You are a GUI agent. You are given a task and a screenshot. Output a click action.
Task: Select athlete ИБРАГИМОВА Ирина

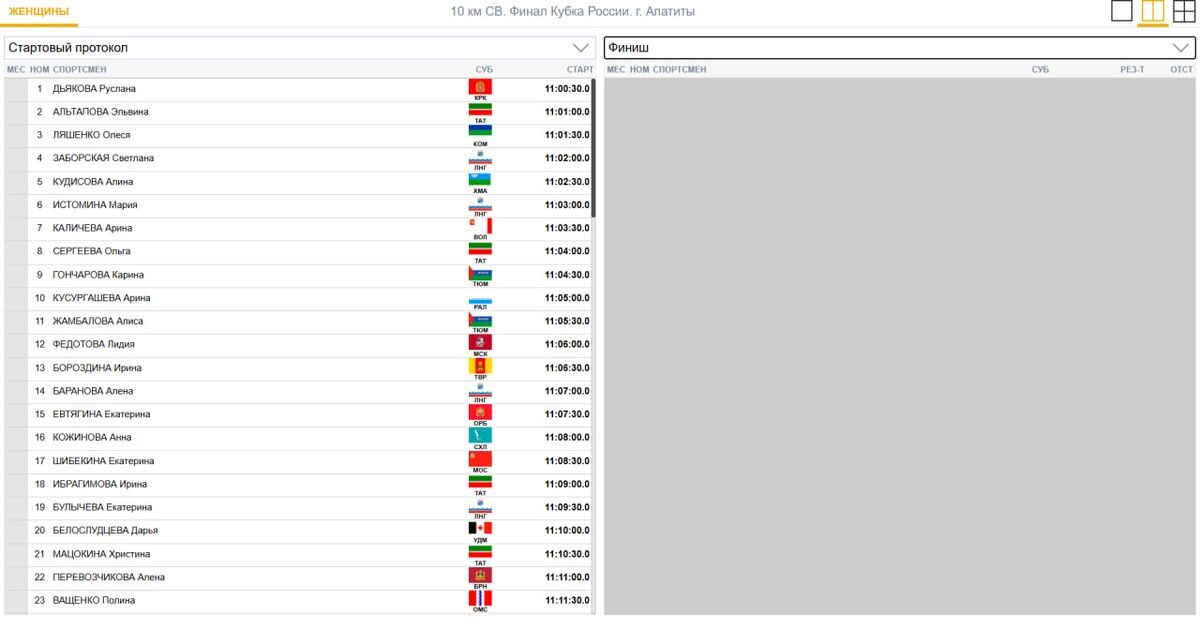click(x=100, y=484)
